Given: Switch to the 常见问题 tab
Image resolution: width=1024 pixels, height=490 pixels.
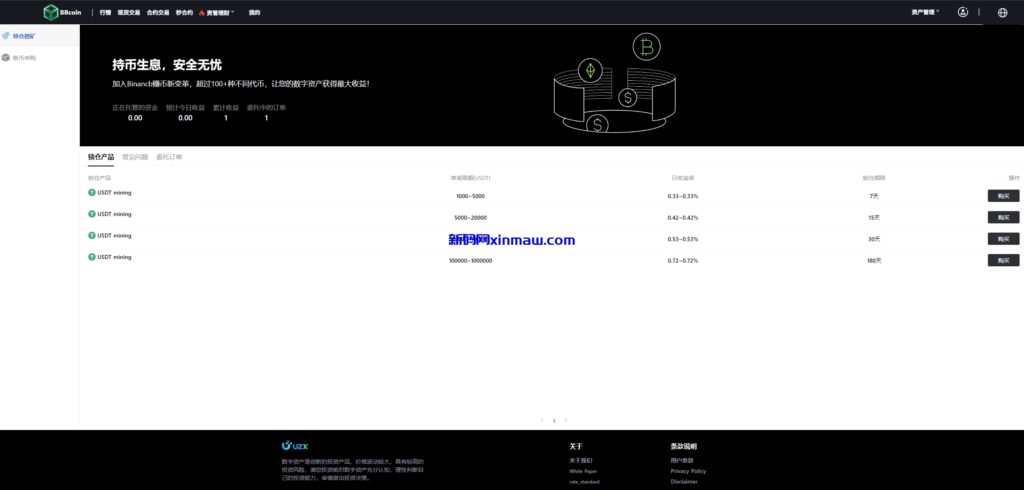Looking at the screenshot, I should click(134, 157).
